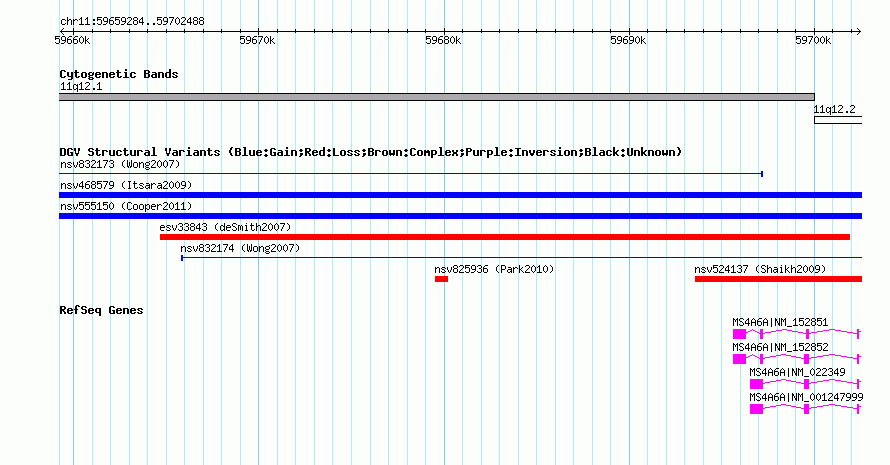Click the ruler's right scroll arrow

coord(858,32)
